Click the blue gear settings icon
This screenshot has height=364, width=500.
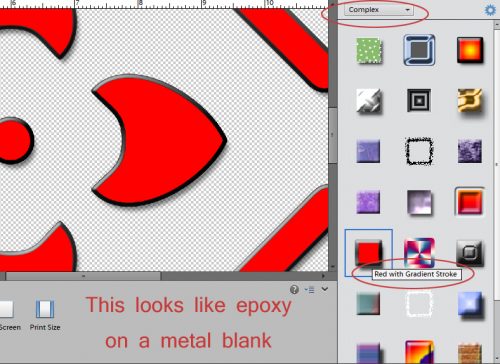[490, 10]
